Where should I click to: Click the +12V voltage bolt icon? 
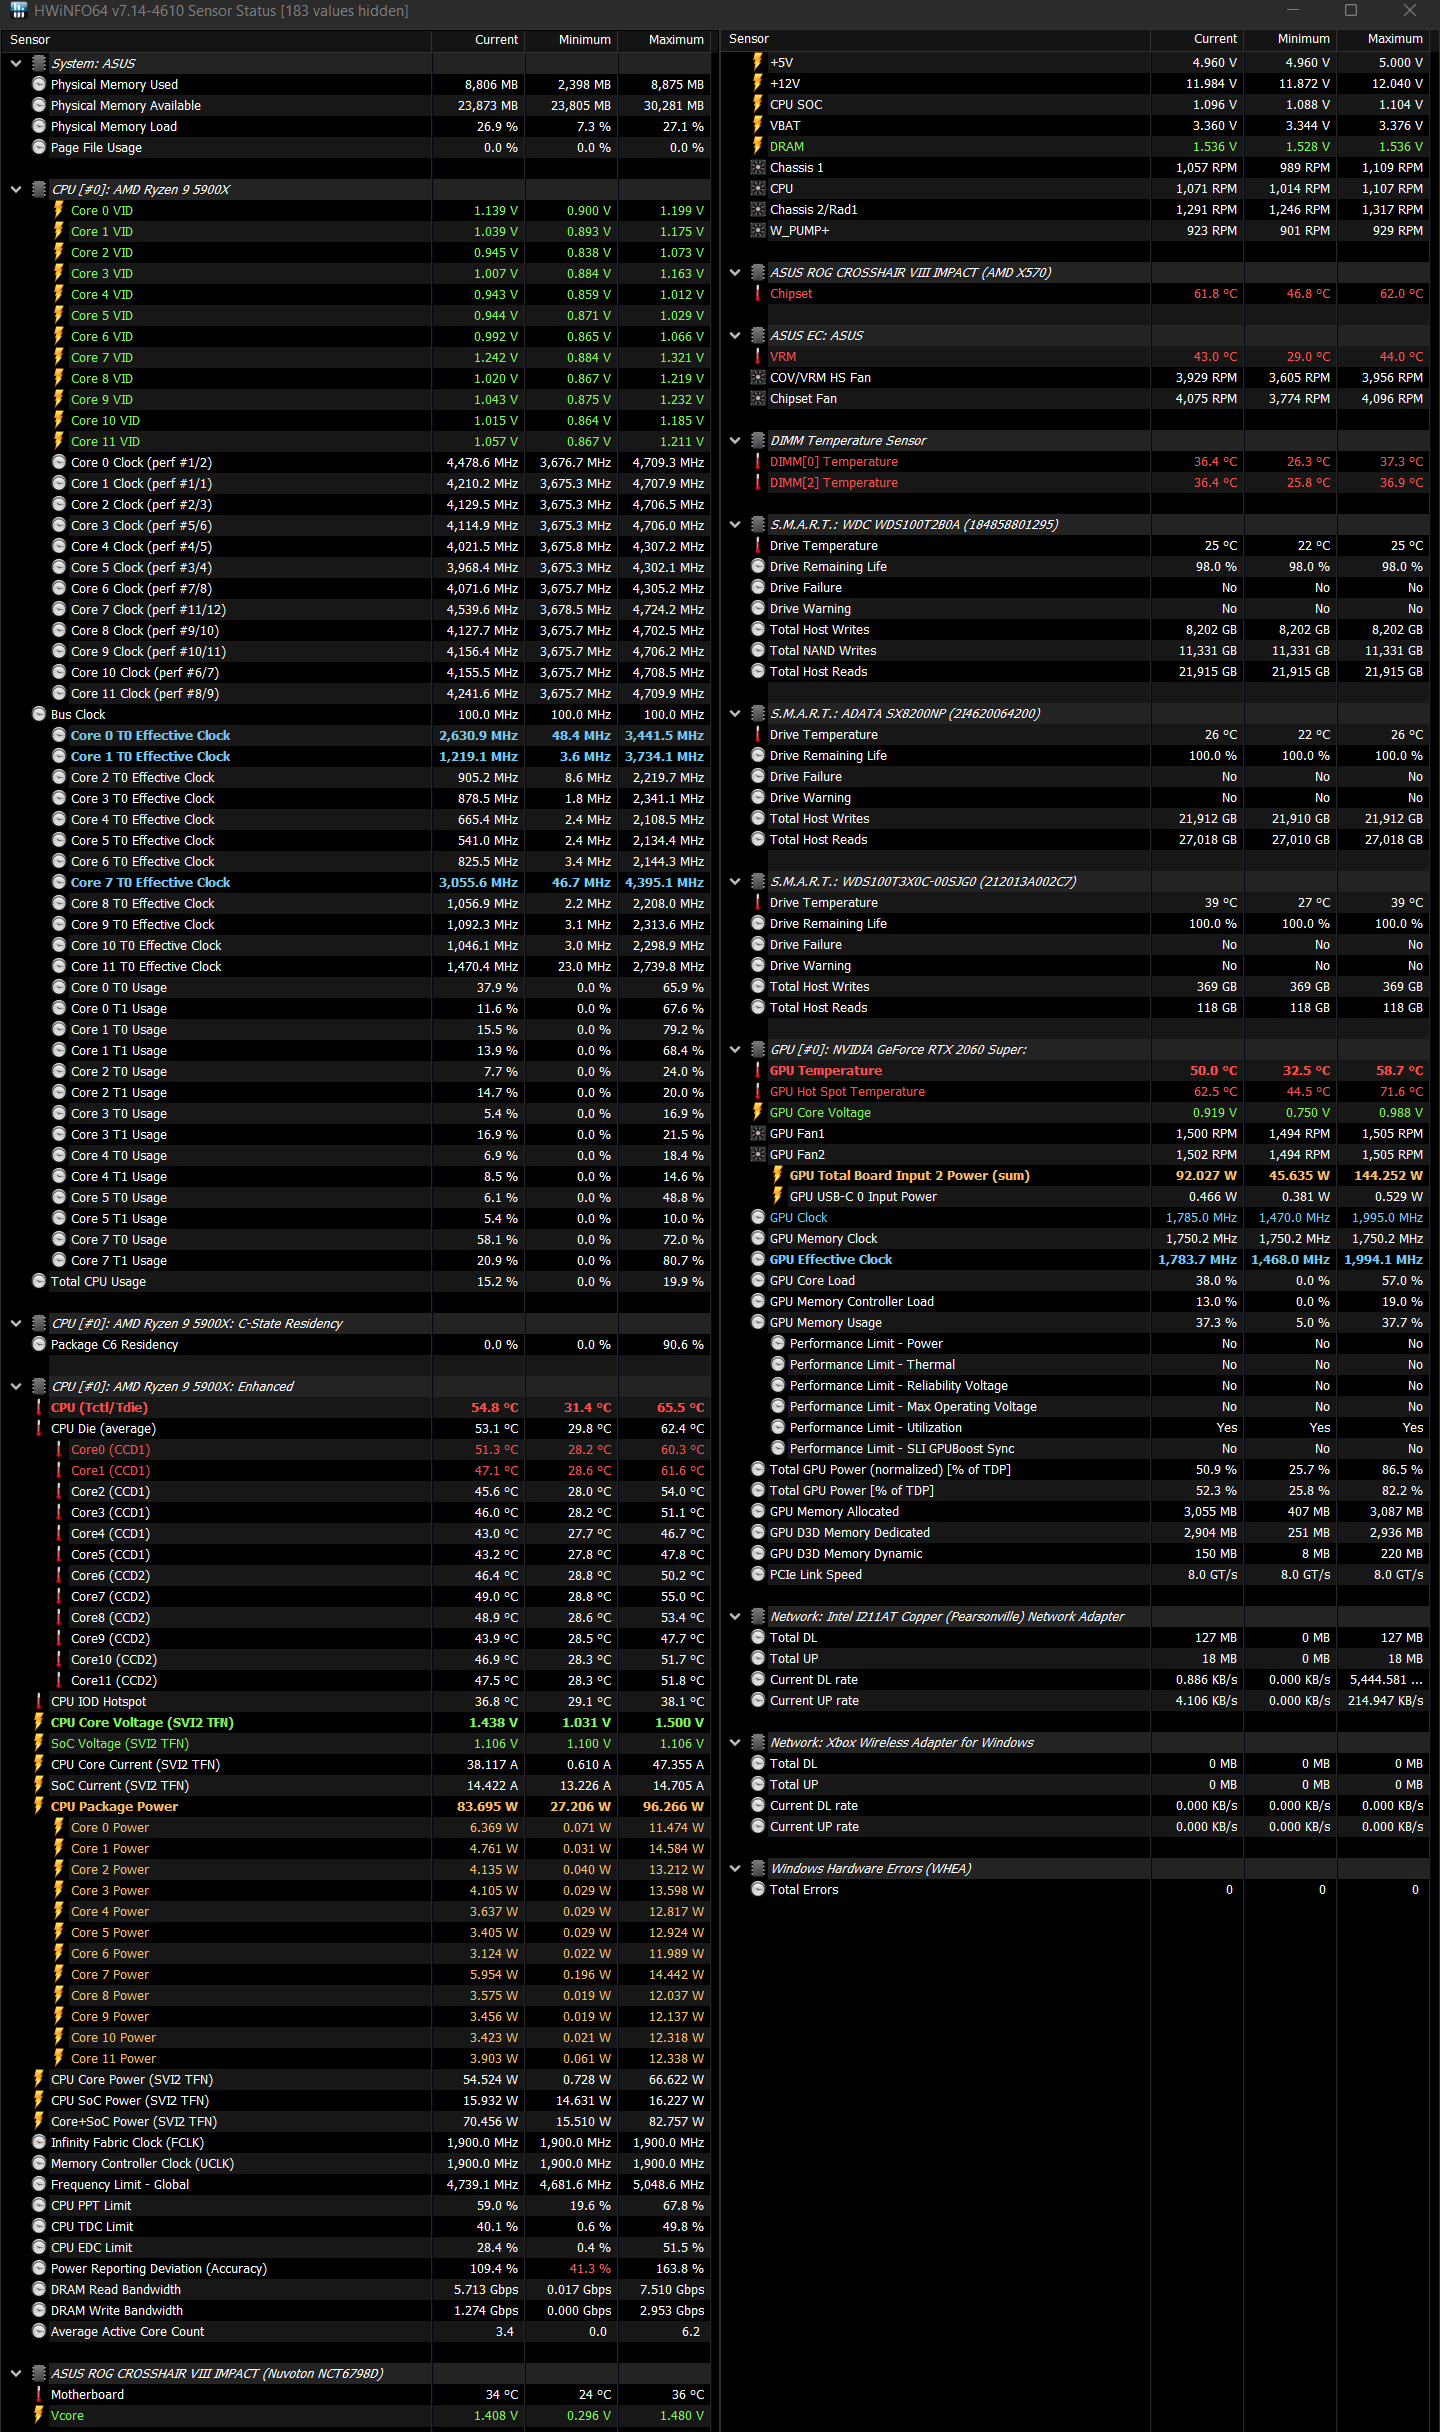click(x=758, y=83)
